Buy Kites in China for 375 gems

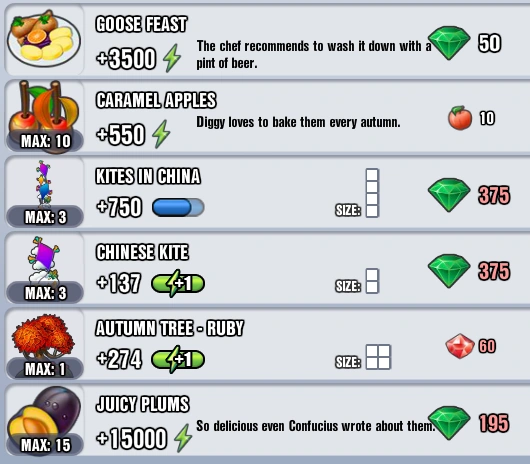coord(469,195)
